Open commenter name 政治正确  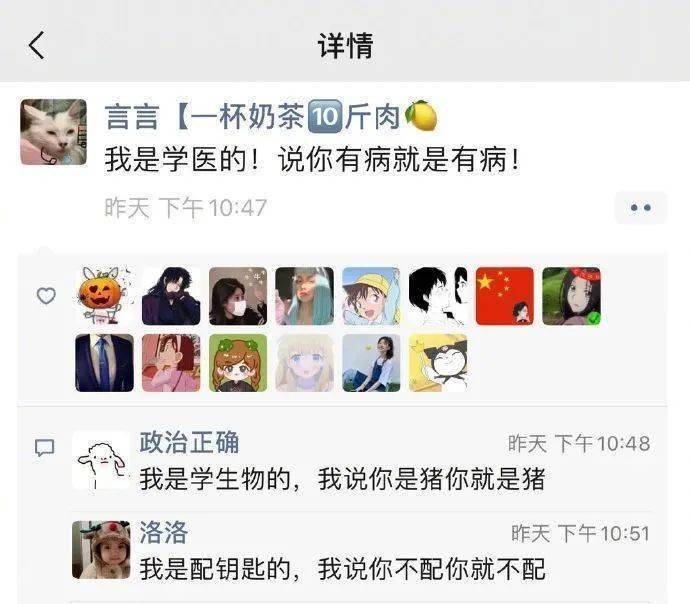(189, 442)
